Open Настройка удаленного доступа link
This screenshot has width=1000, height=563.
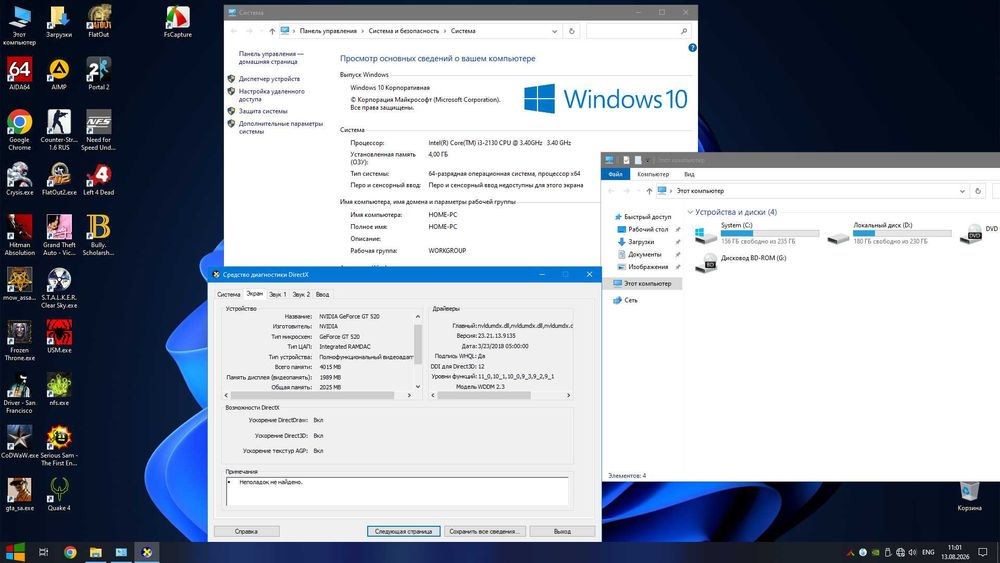click(x=272, y=95)
